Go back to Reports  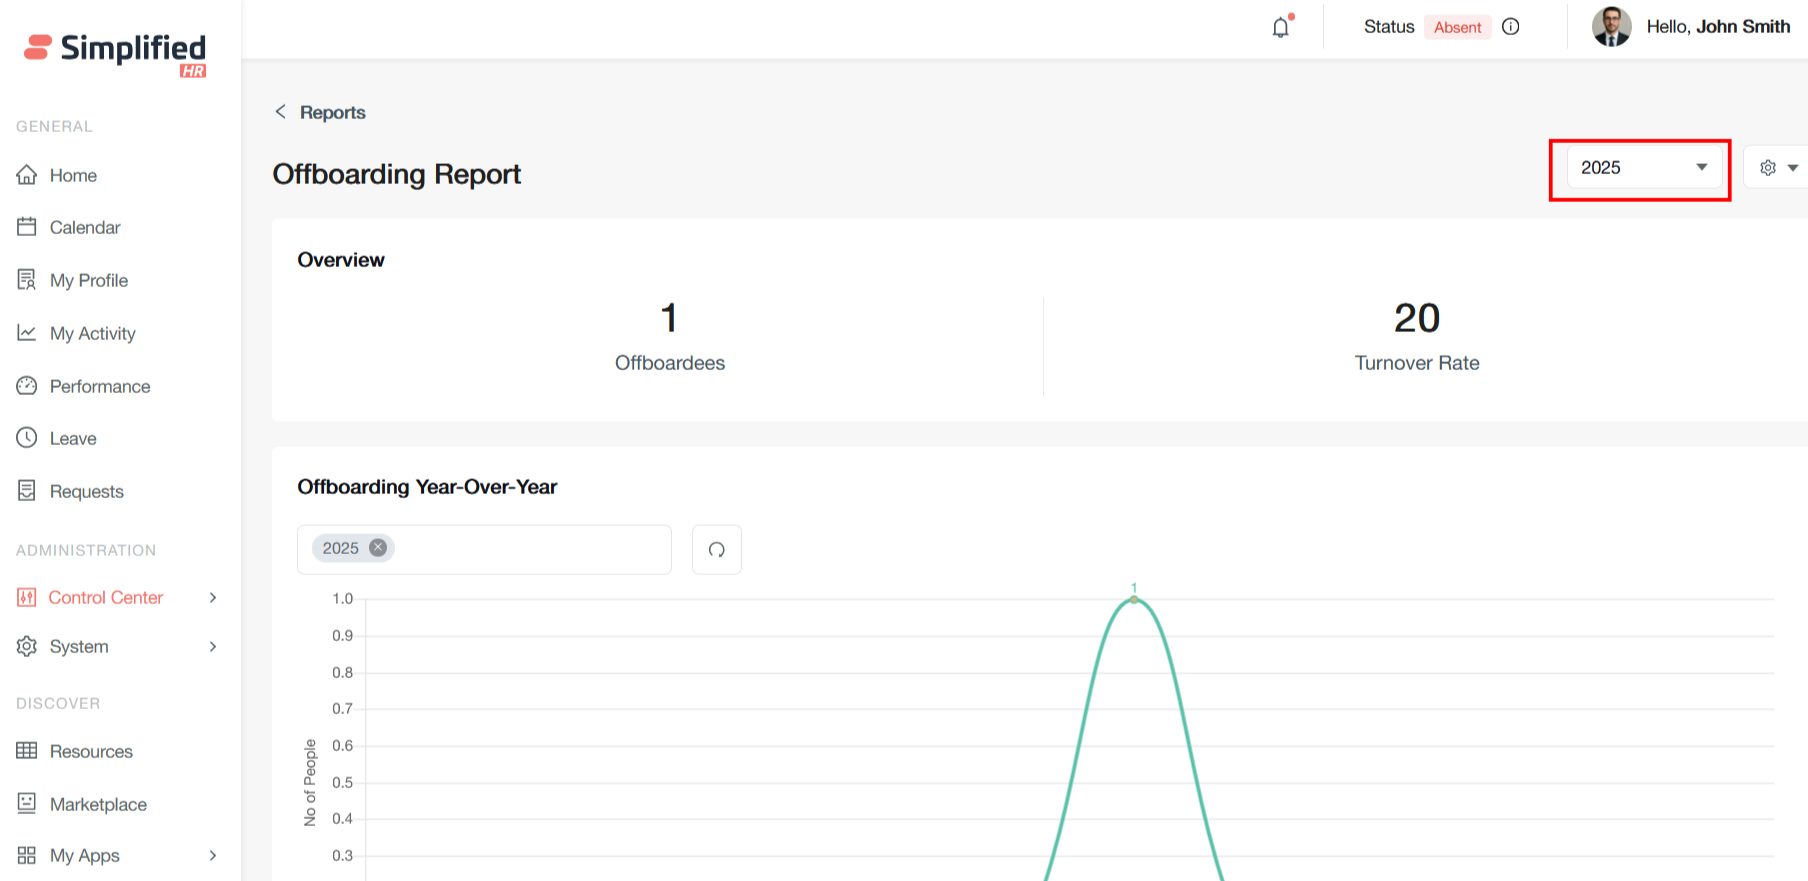tap(320, 112)
